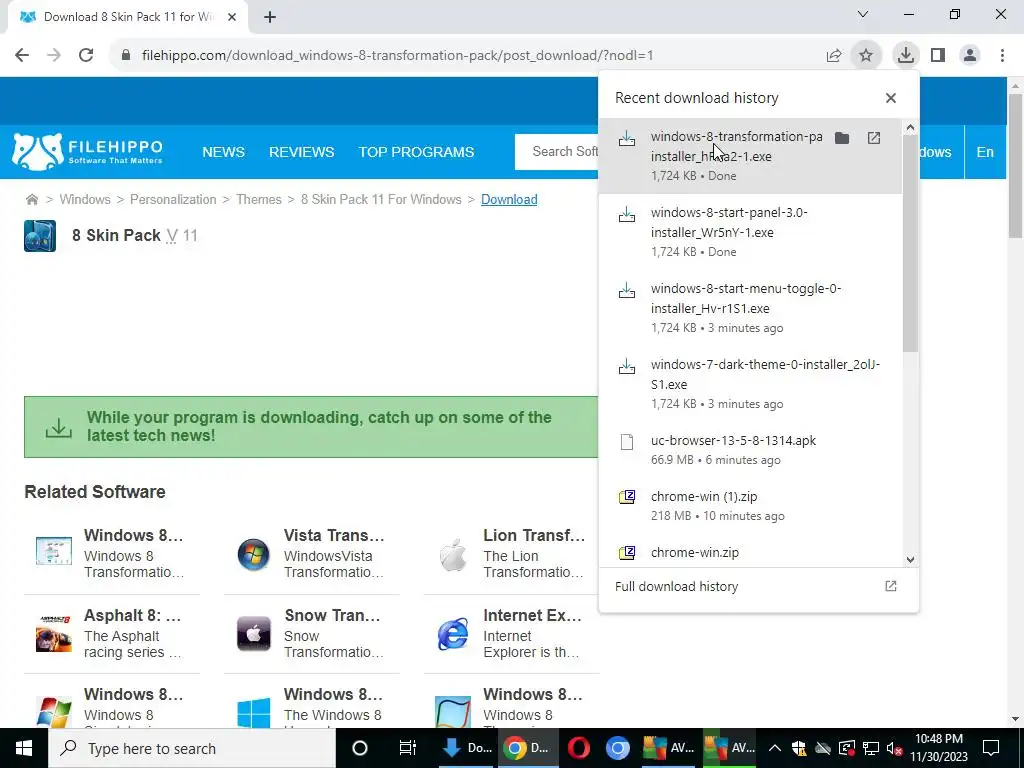Screen dimensions: 1024x768
Task: Open the NEWS menu item
Action: 223,152
